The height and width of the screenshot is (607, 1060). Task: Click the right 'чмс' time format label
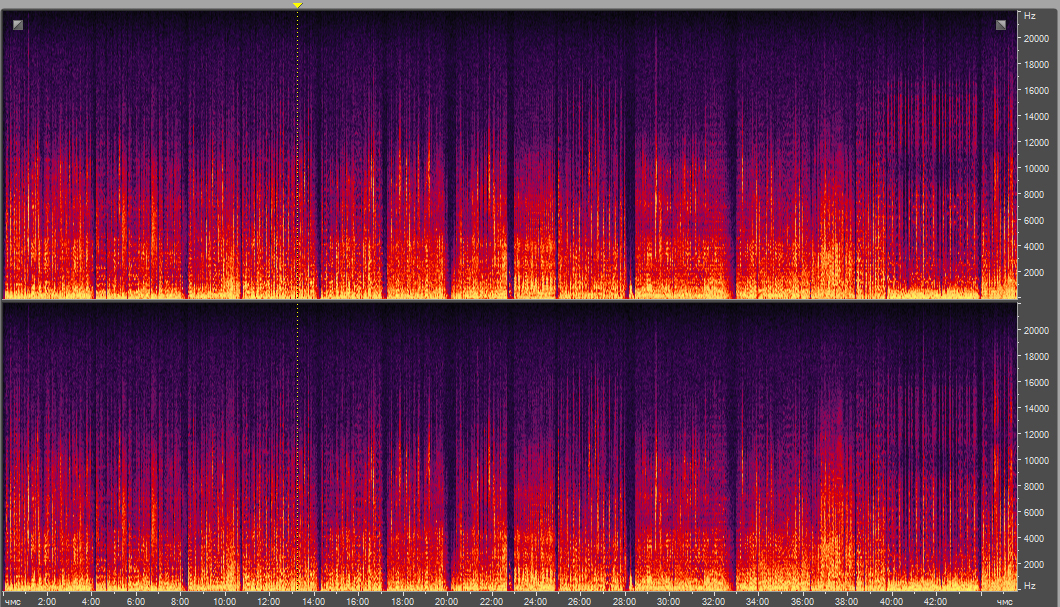[1003, 602]
